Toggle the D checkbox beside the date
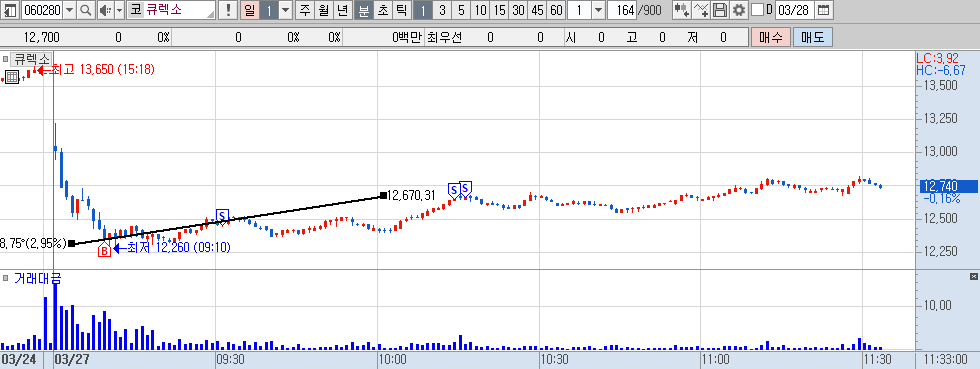This screenshot has height=369, width=980. click(x=757, y=10)
